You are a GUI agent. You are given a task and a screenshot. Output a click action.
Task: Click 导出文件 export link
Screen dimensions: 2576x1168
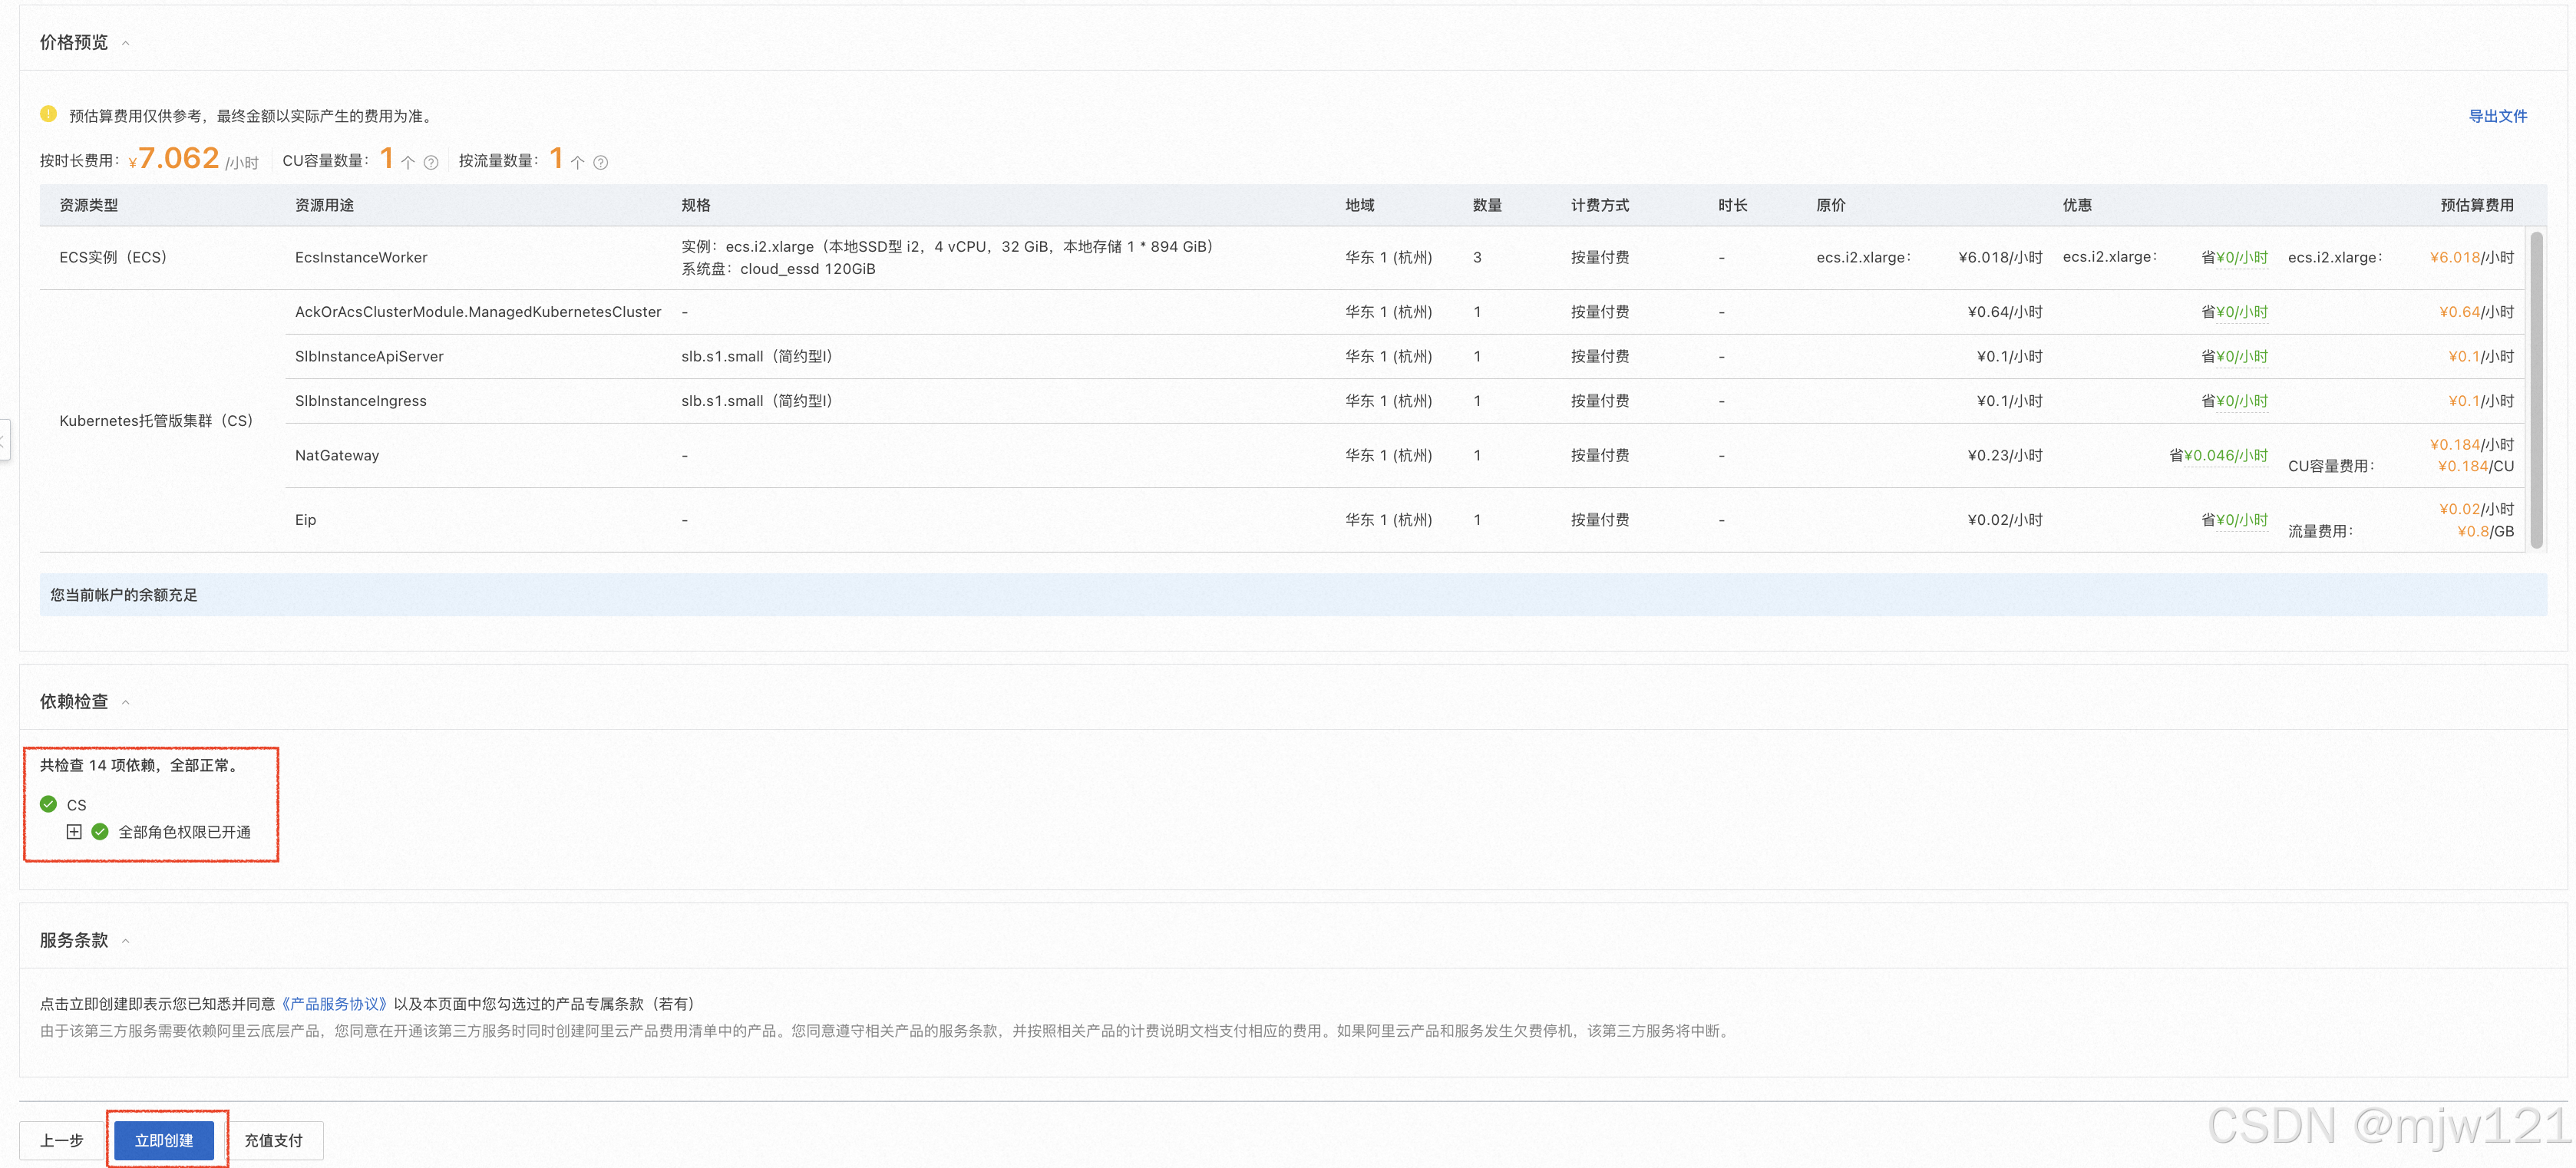2497,116
